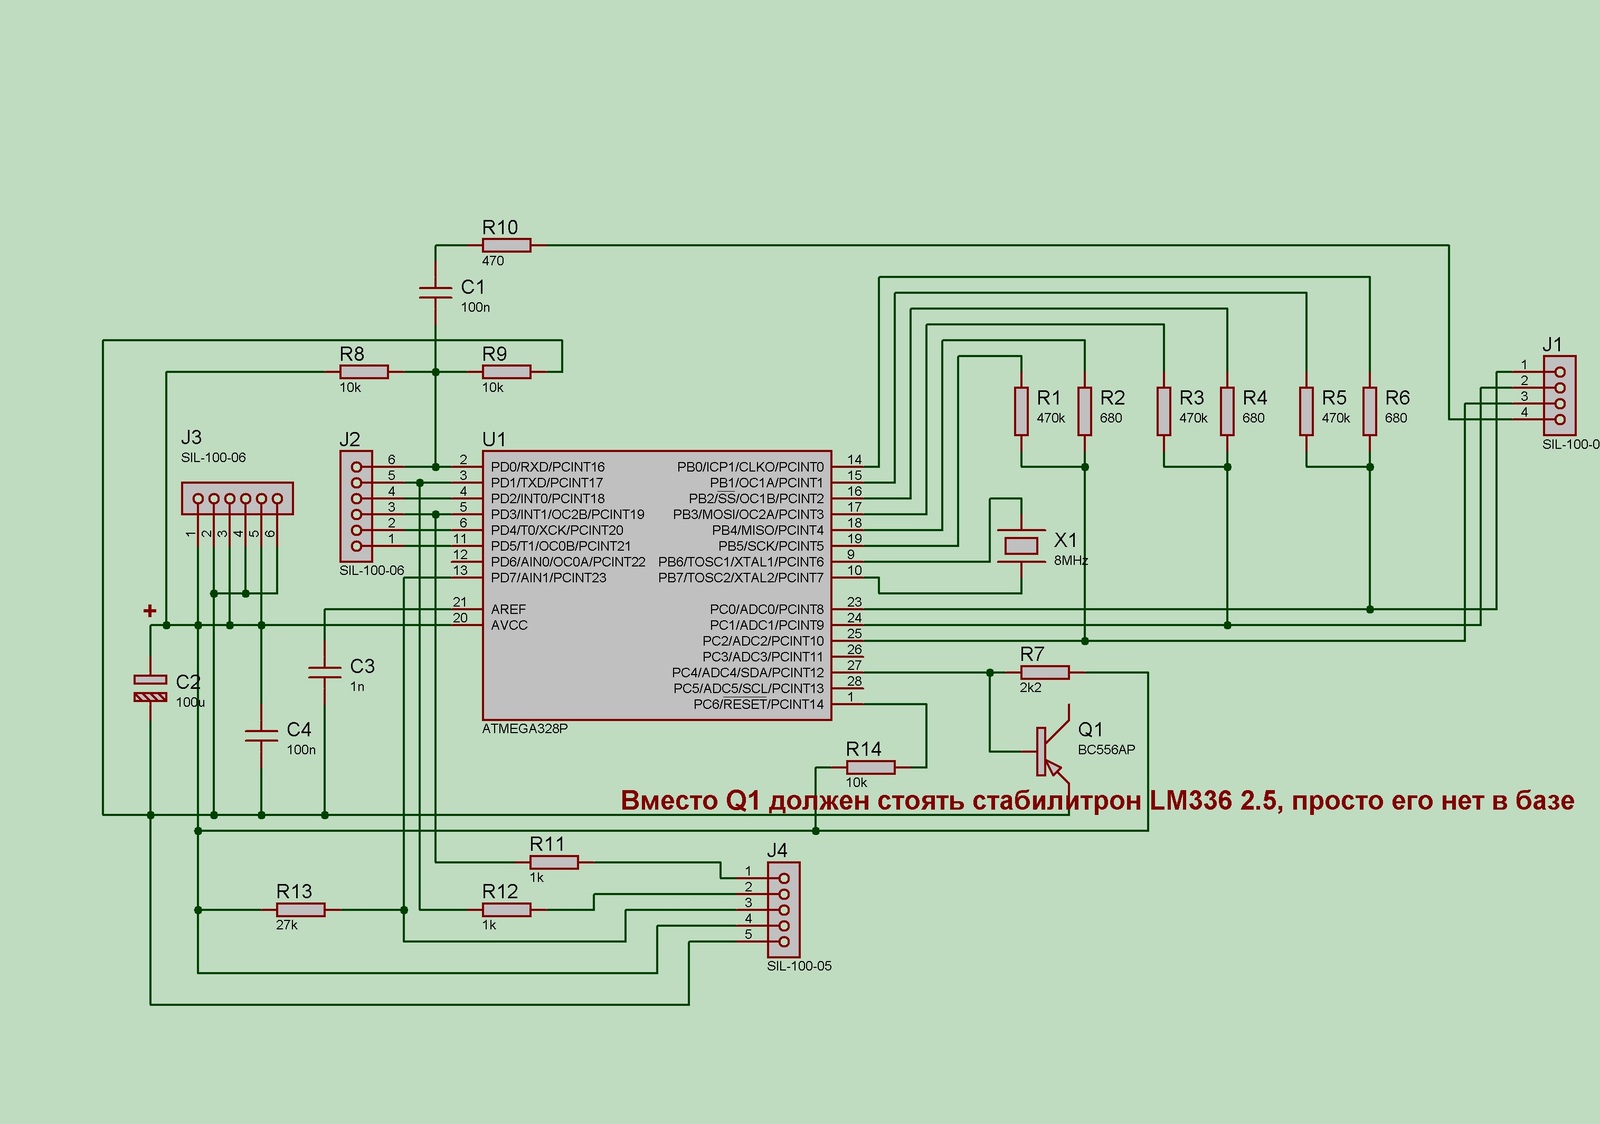This screenshot has height=1124, width=1600.
Task: Select resistor R10 470 symbol
Action: (507, 245)
